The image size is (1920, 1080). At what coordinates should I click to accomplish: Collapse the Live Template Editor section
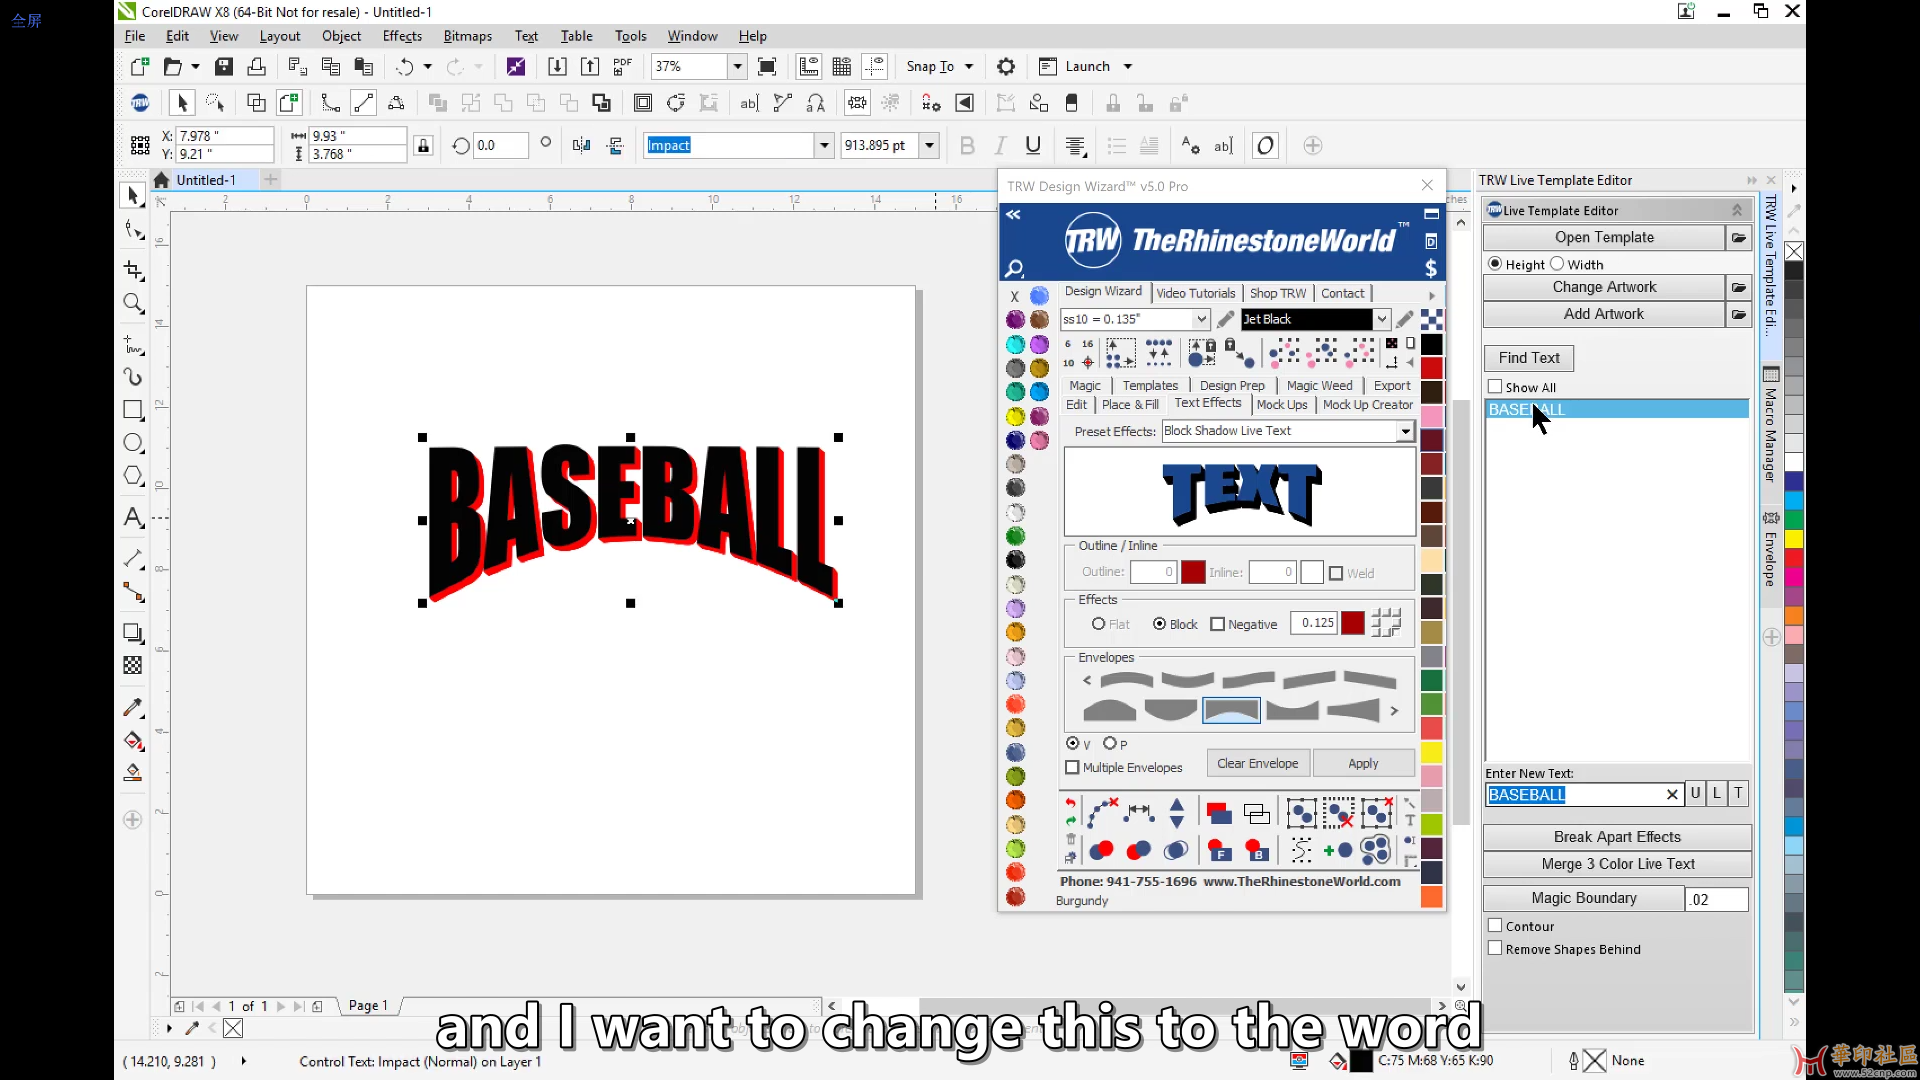pyautogui.click(x=1737, y=210)
